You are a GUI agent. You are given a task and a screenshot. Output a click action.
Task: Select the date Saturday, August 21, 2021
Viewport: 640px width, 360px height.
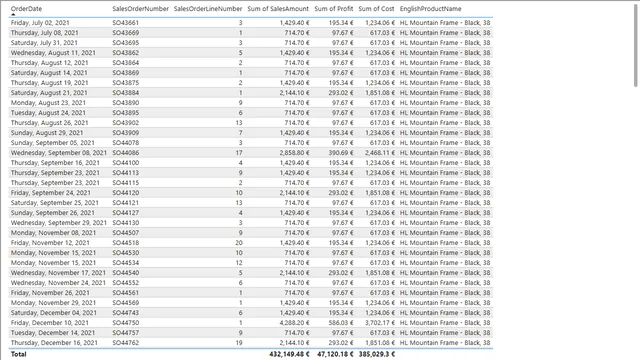[x=49, y=93]
